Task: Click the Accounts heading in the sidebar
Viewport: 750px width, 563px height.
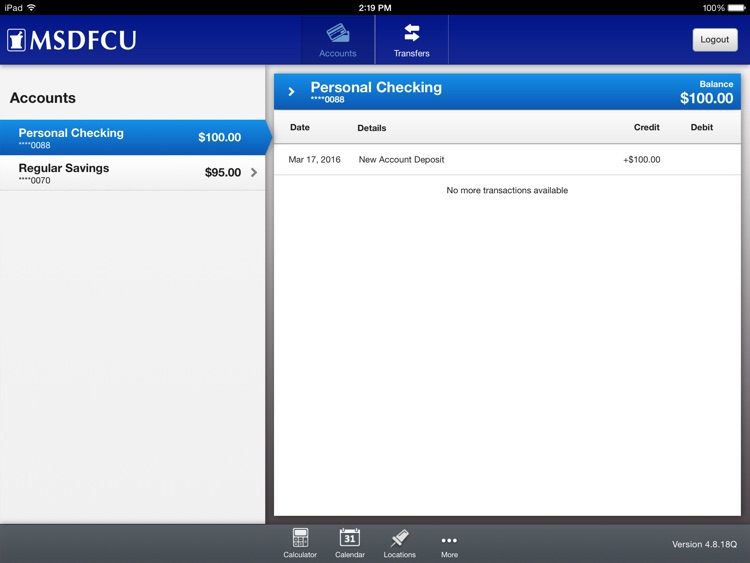Action: (x=43, y=98)
